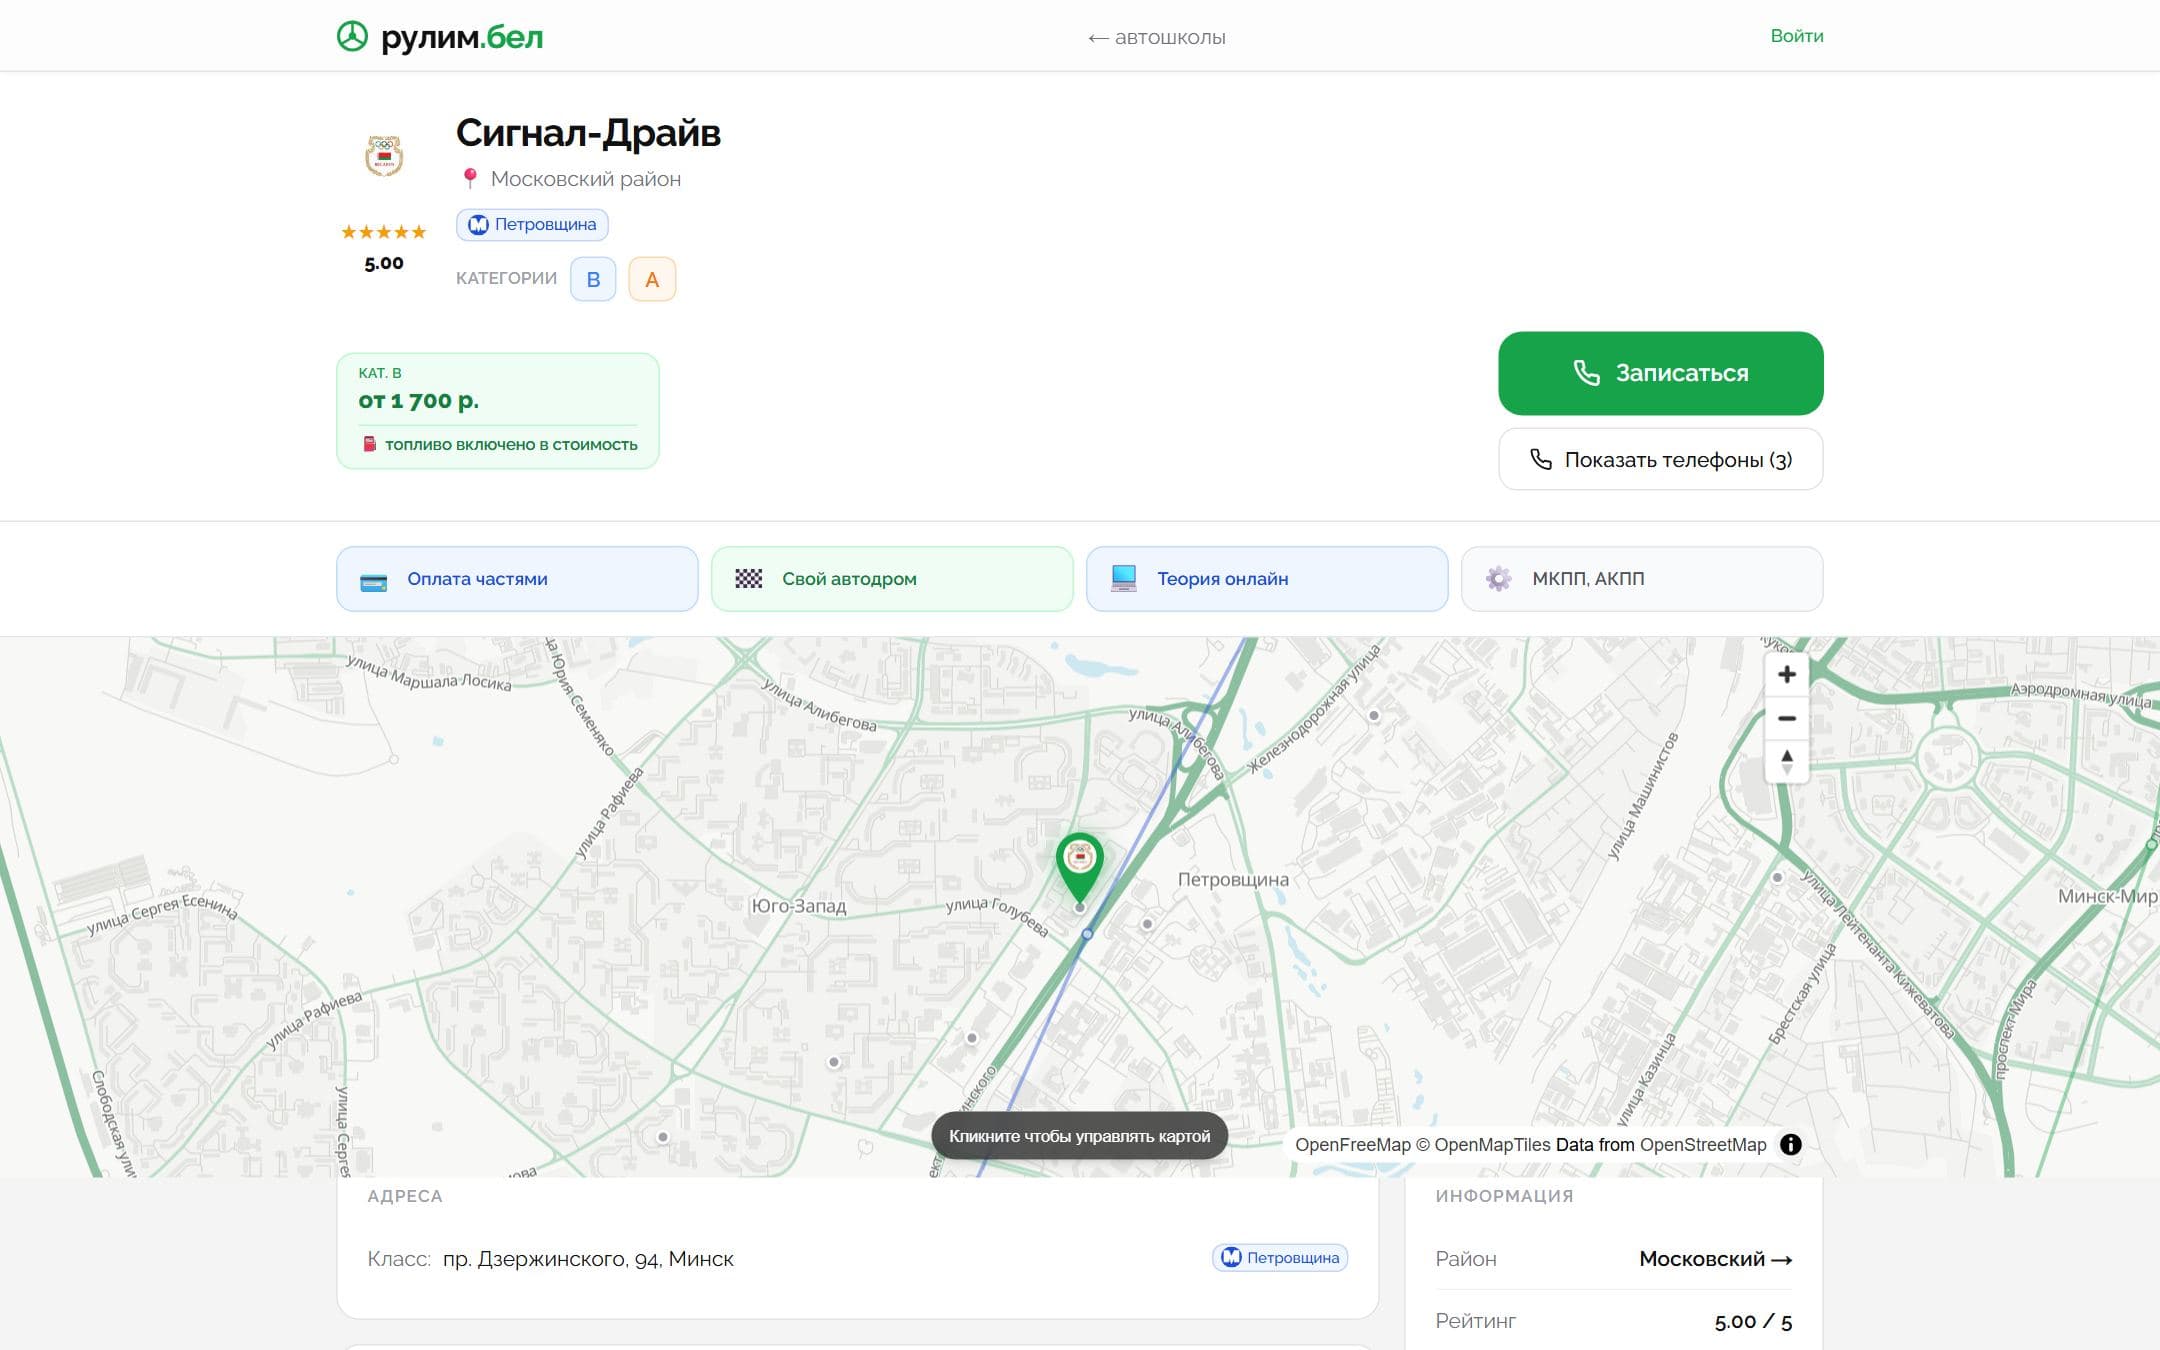The height and width of the screenshot is (1350, 2160).
Task: Click the fuel canister icon in price card
Action: pos(369,444)
